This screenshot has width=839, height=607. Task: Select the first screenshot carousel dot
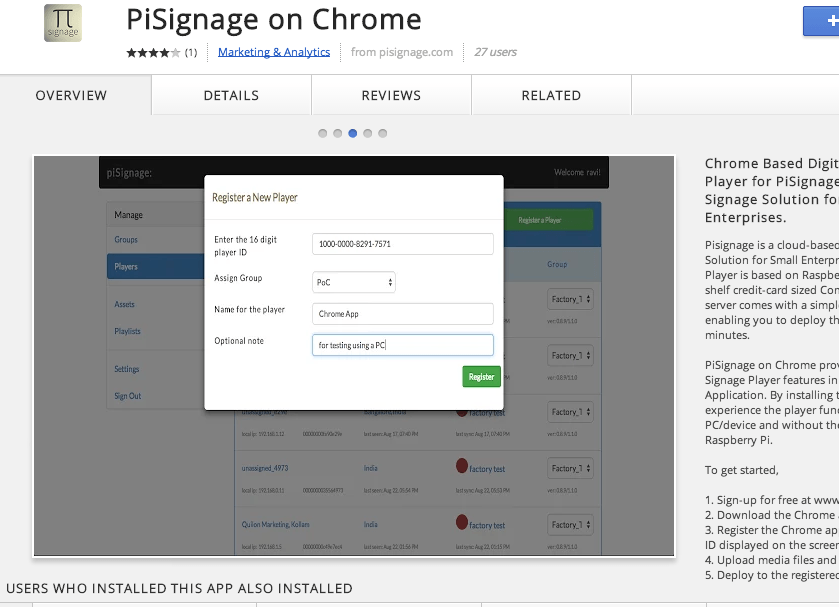point(322,133)
